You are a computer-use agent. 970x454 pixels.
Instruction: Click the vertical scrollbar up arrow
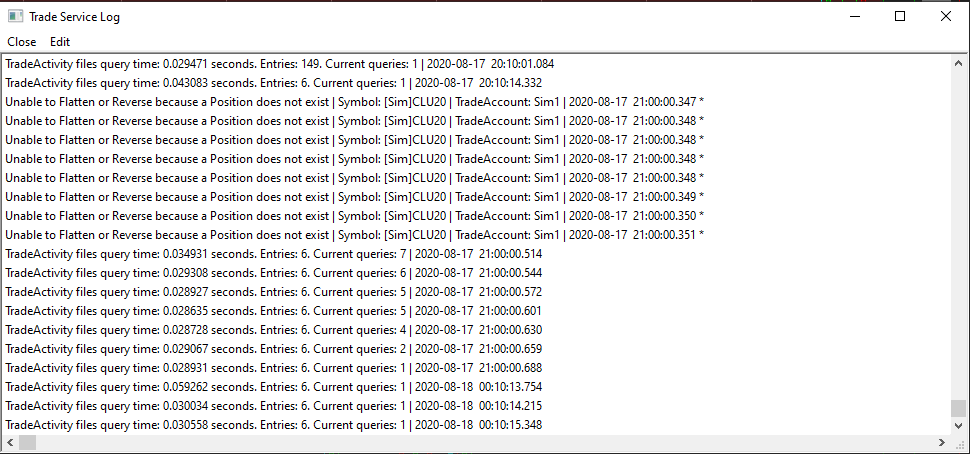pyautogui.click(x=959, y=62)
